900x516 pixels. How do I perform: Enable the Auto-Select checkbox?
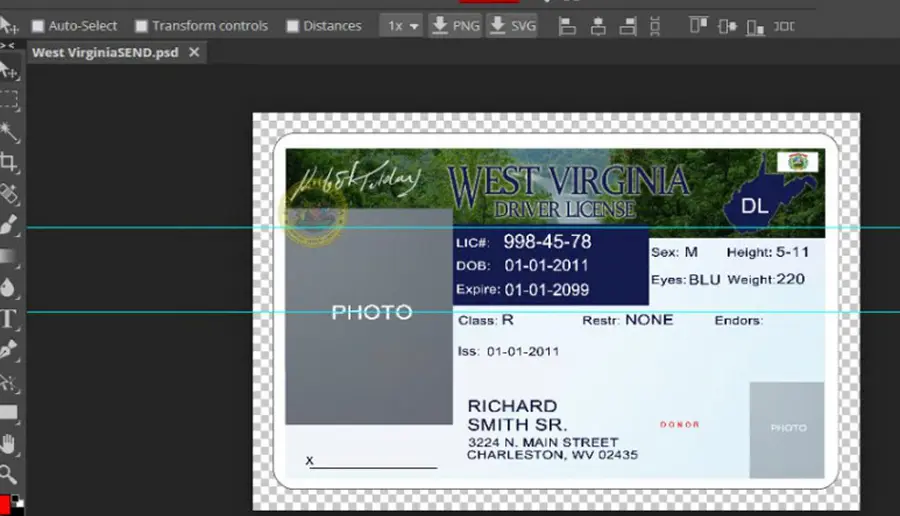[38, 26]
